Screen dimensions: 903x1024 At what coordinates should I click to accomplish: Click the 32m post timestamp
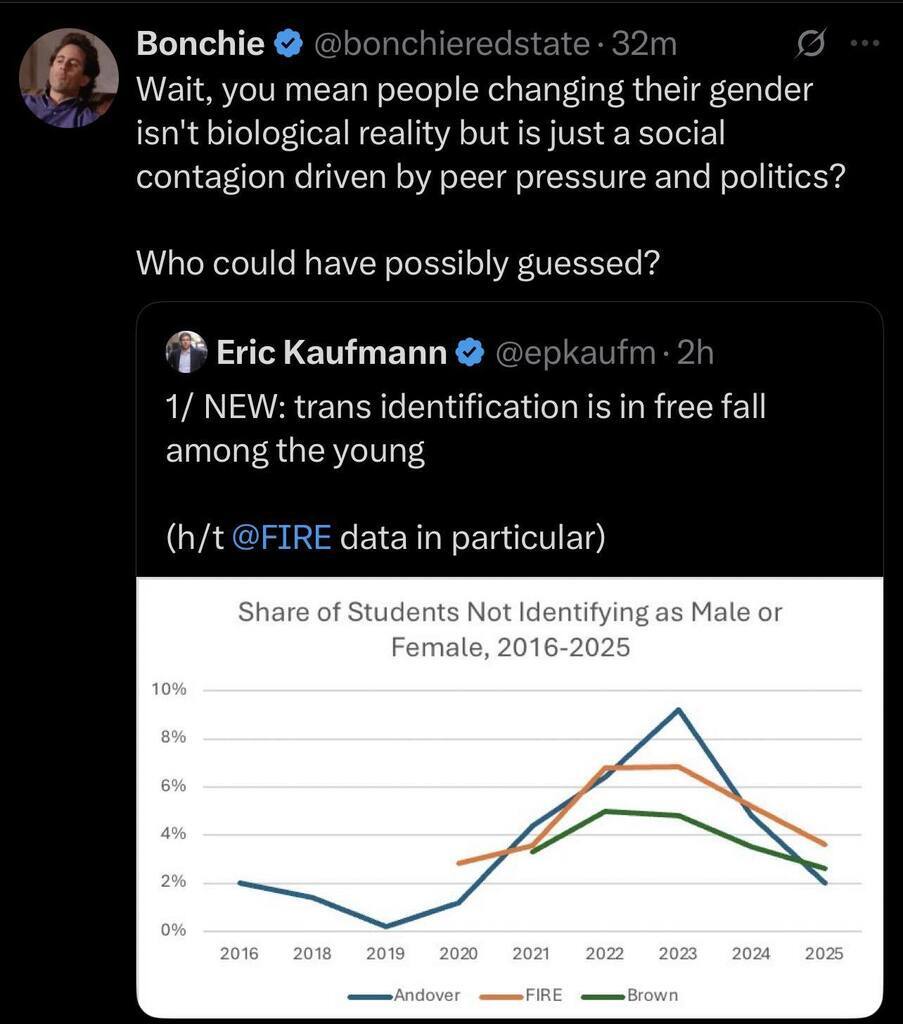644,44
